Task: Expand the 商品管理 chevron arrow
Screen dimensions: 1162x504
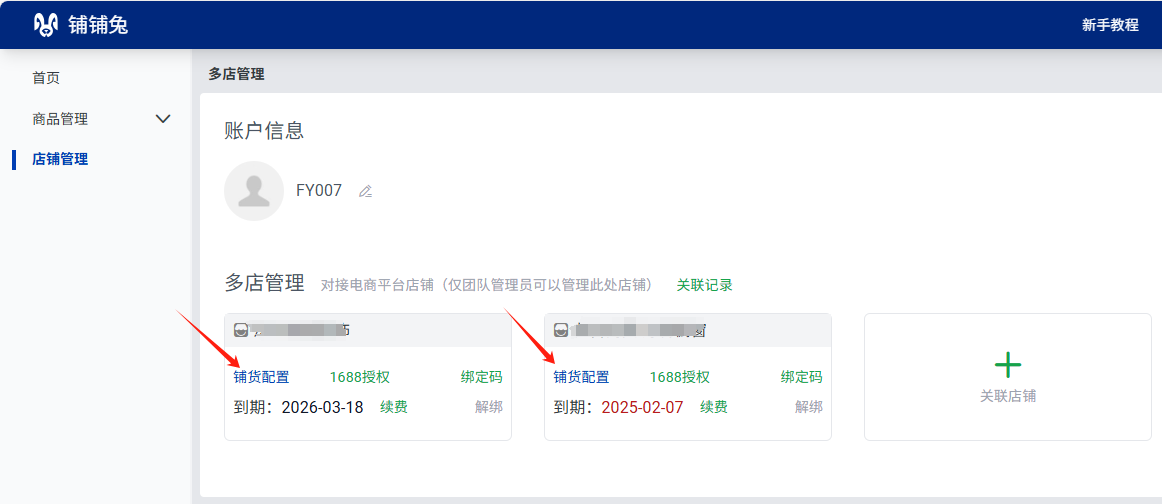Action: point(164,119)
